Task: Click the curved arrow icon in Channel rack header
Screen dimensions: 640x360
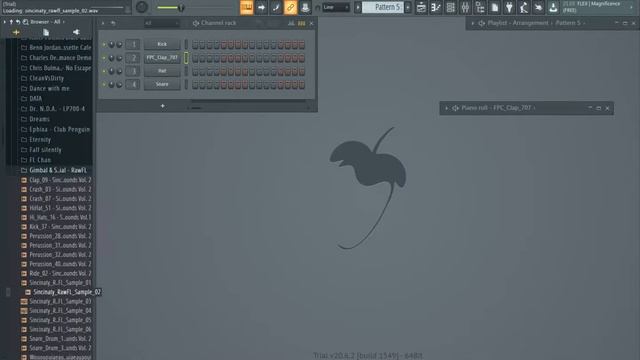Action: point(113,23)
